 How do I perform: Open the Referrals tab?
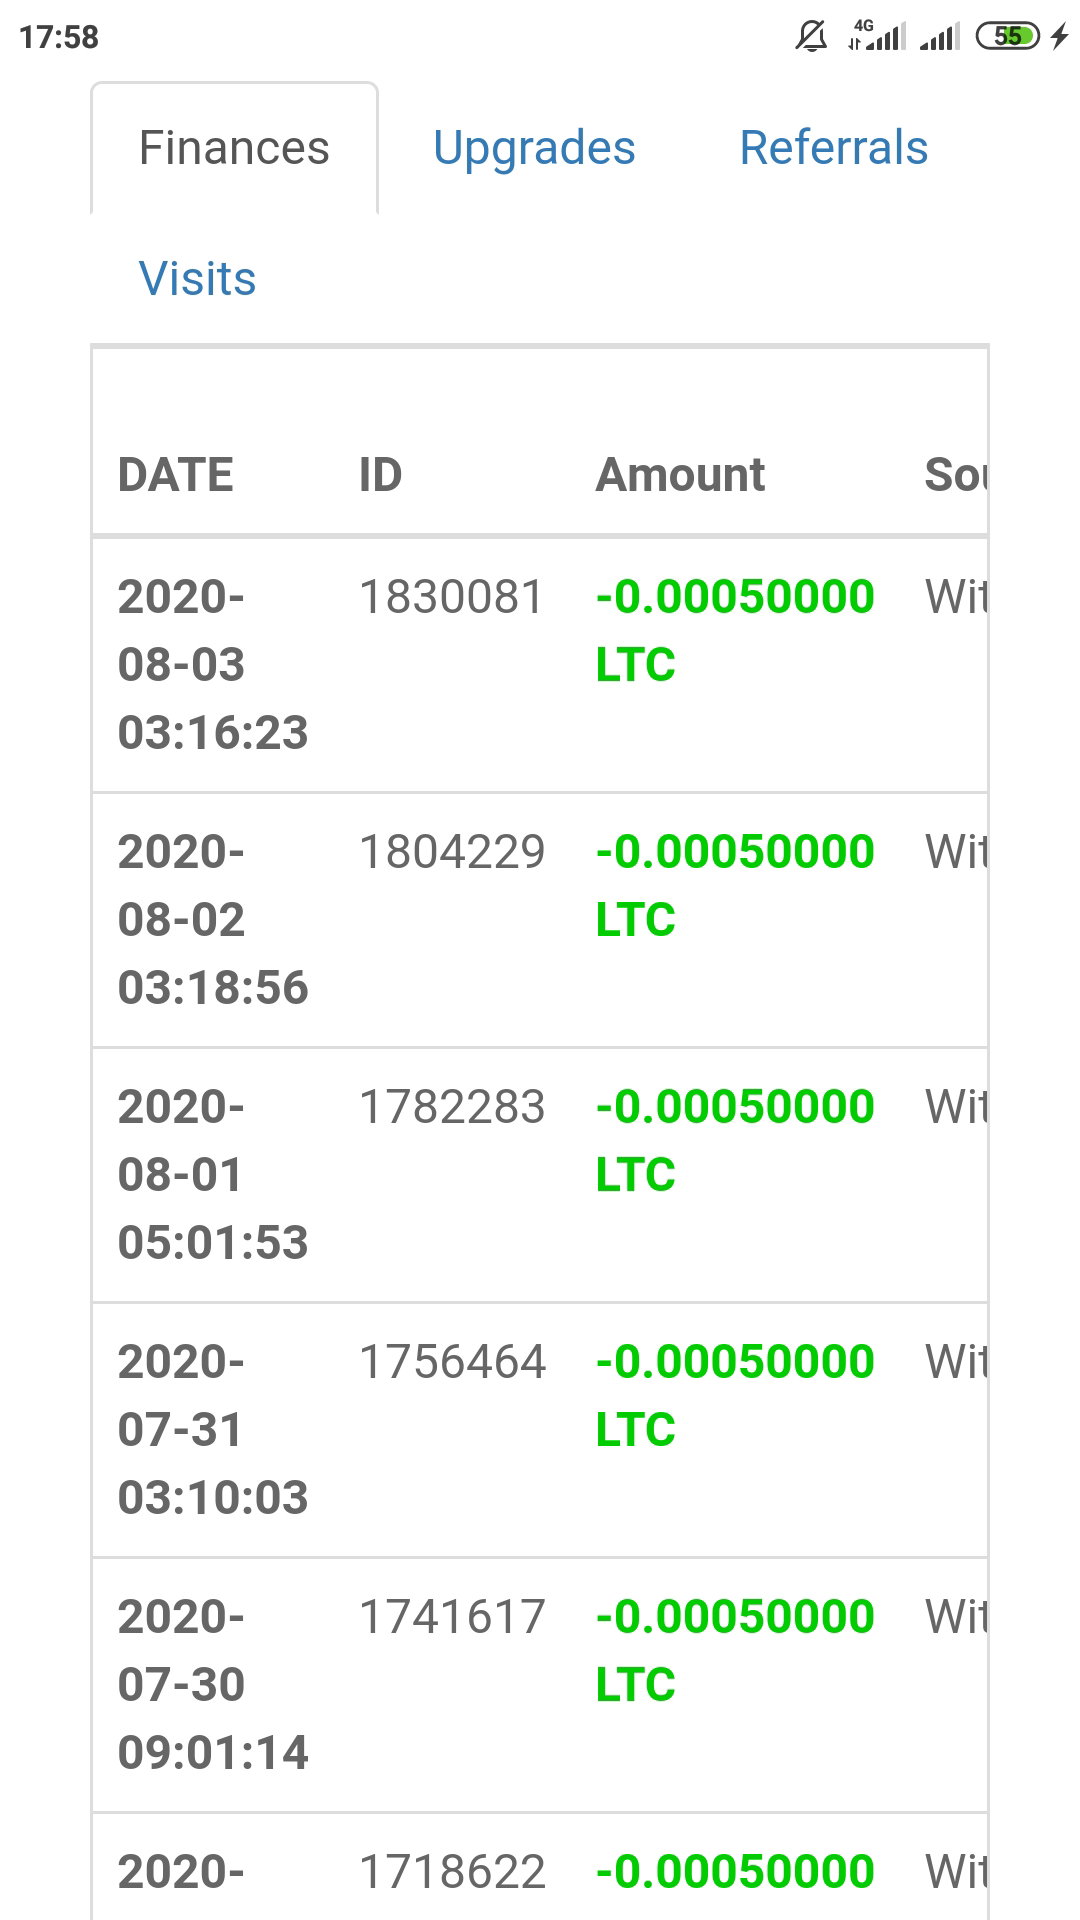point(833,148)
